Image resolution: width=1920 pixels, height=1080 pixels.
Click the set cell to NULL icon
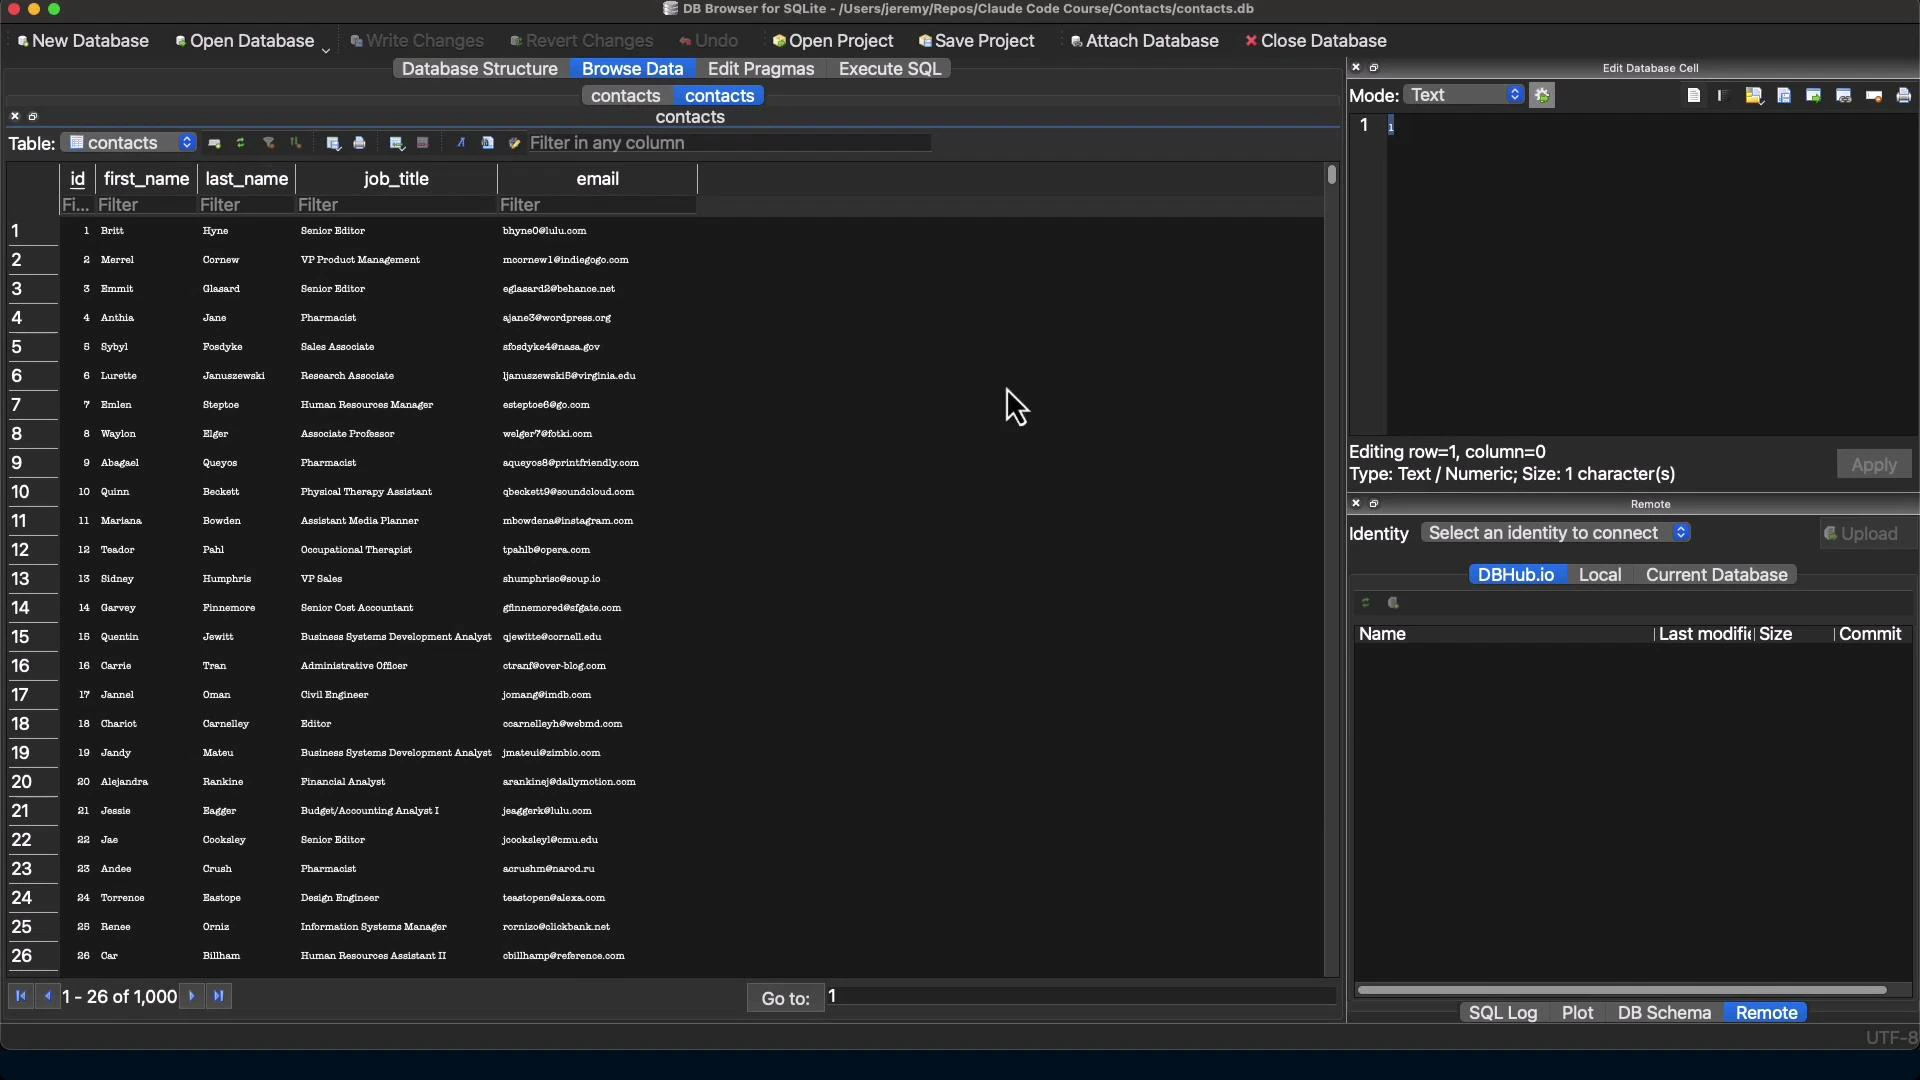coord(1874,95)
